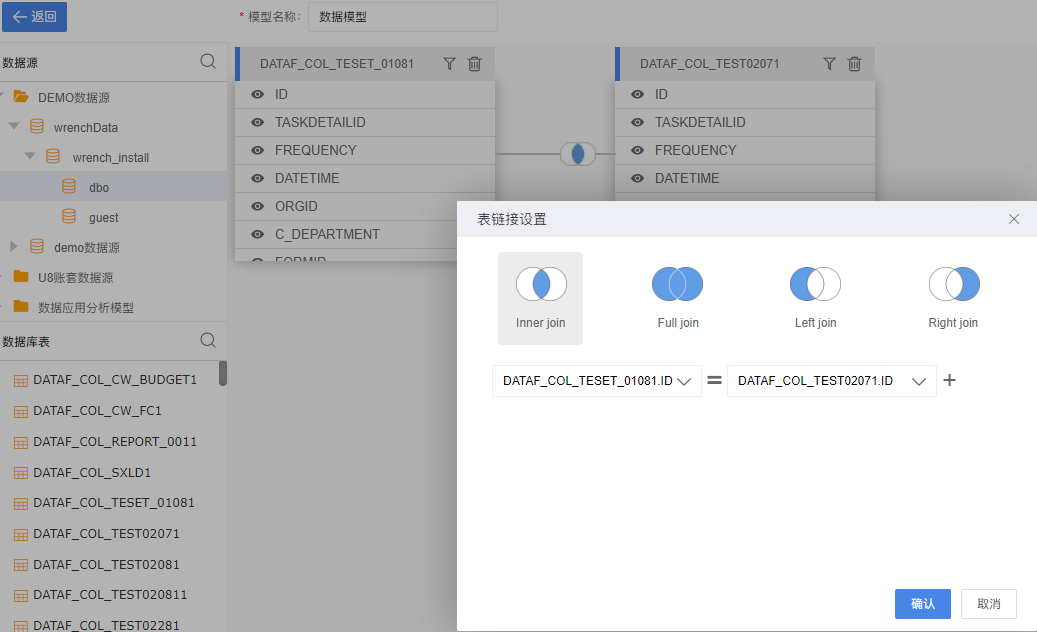Add another join condition with plus

(x=949, y=380)
